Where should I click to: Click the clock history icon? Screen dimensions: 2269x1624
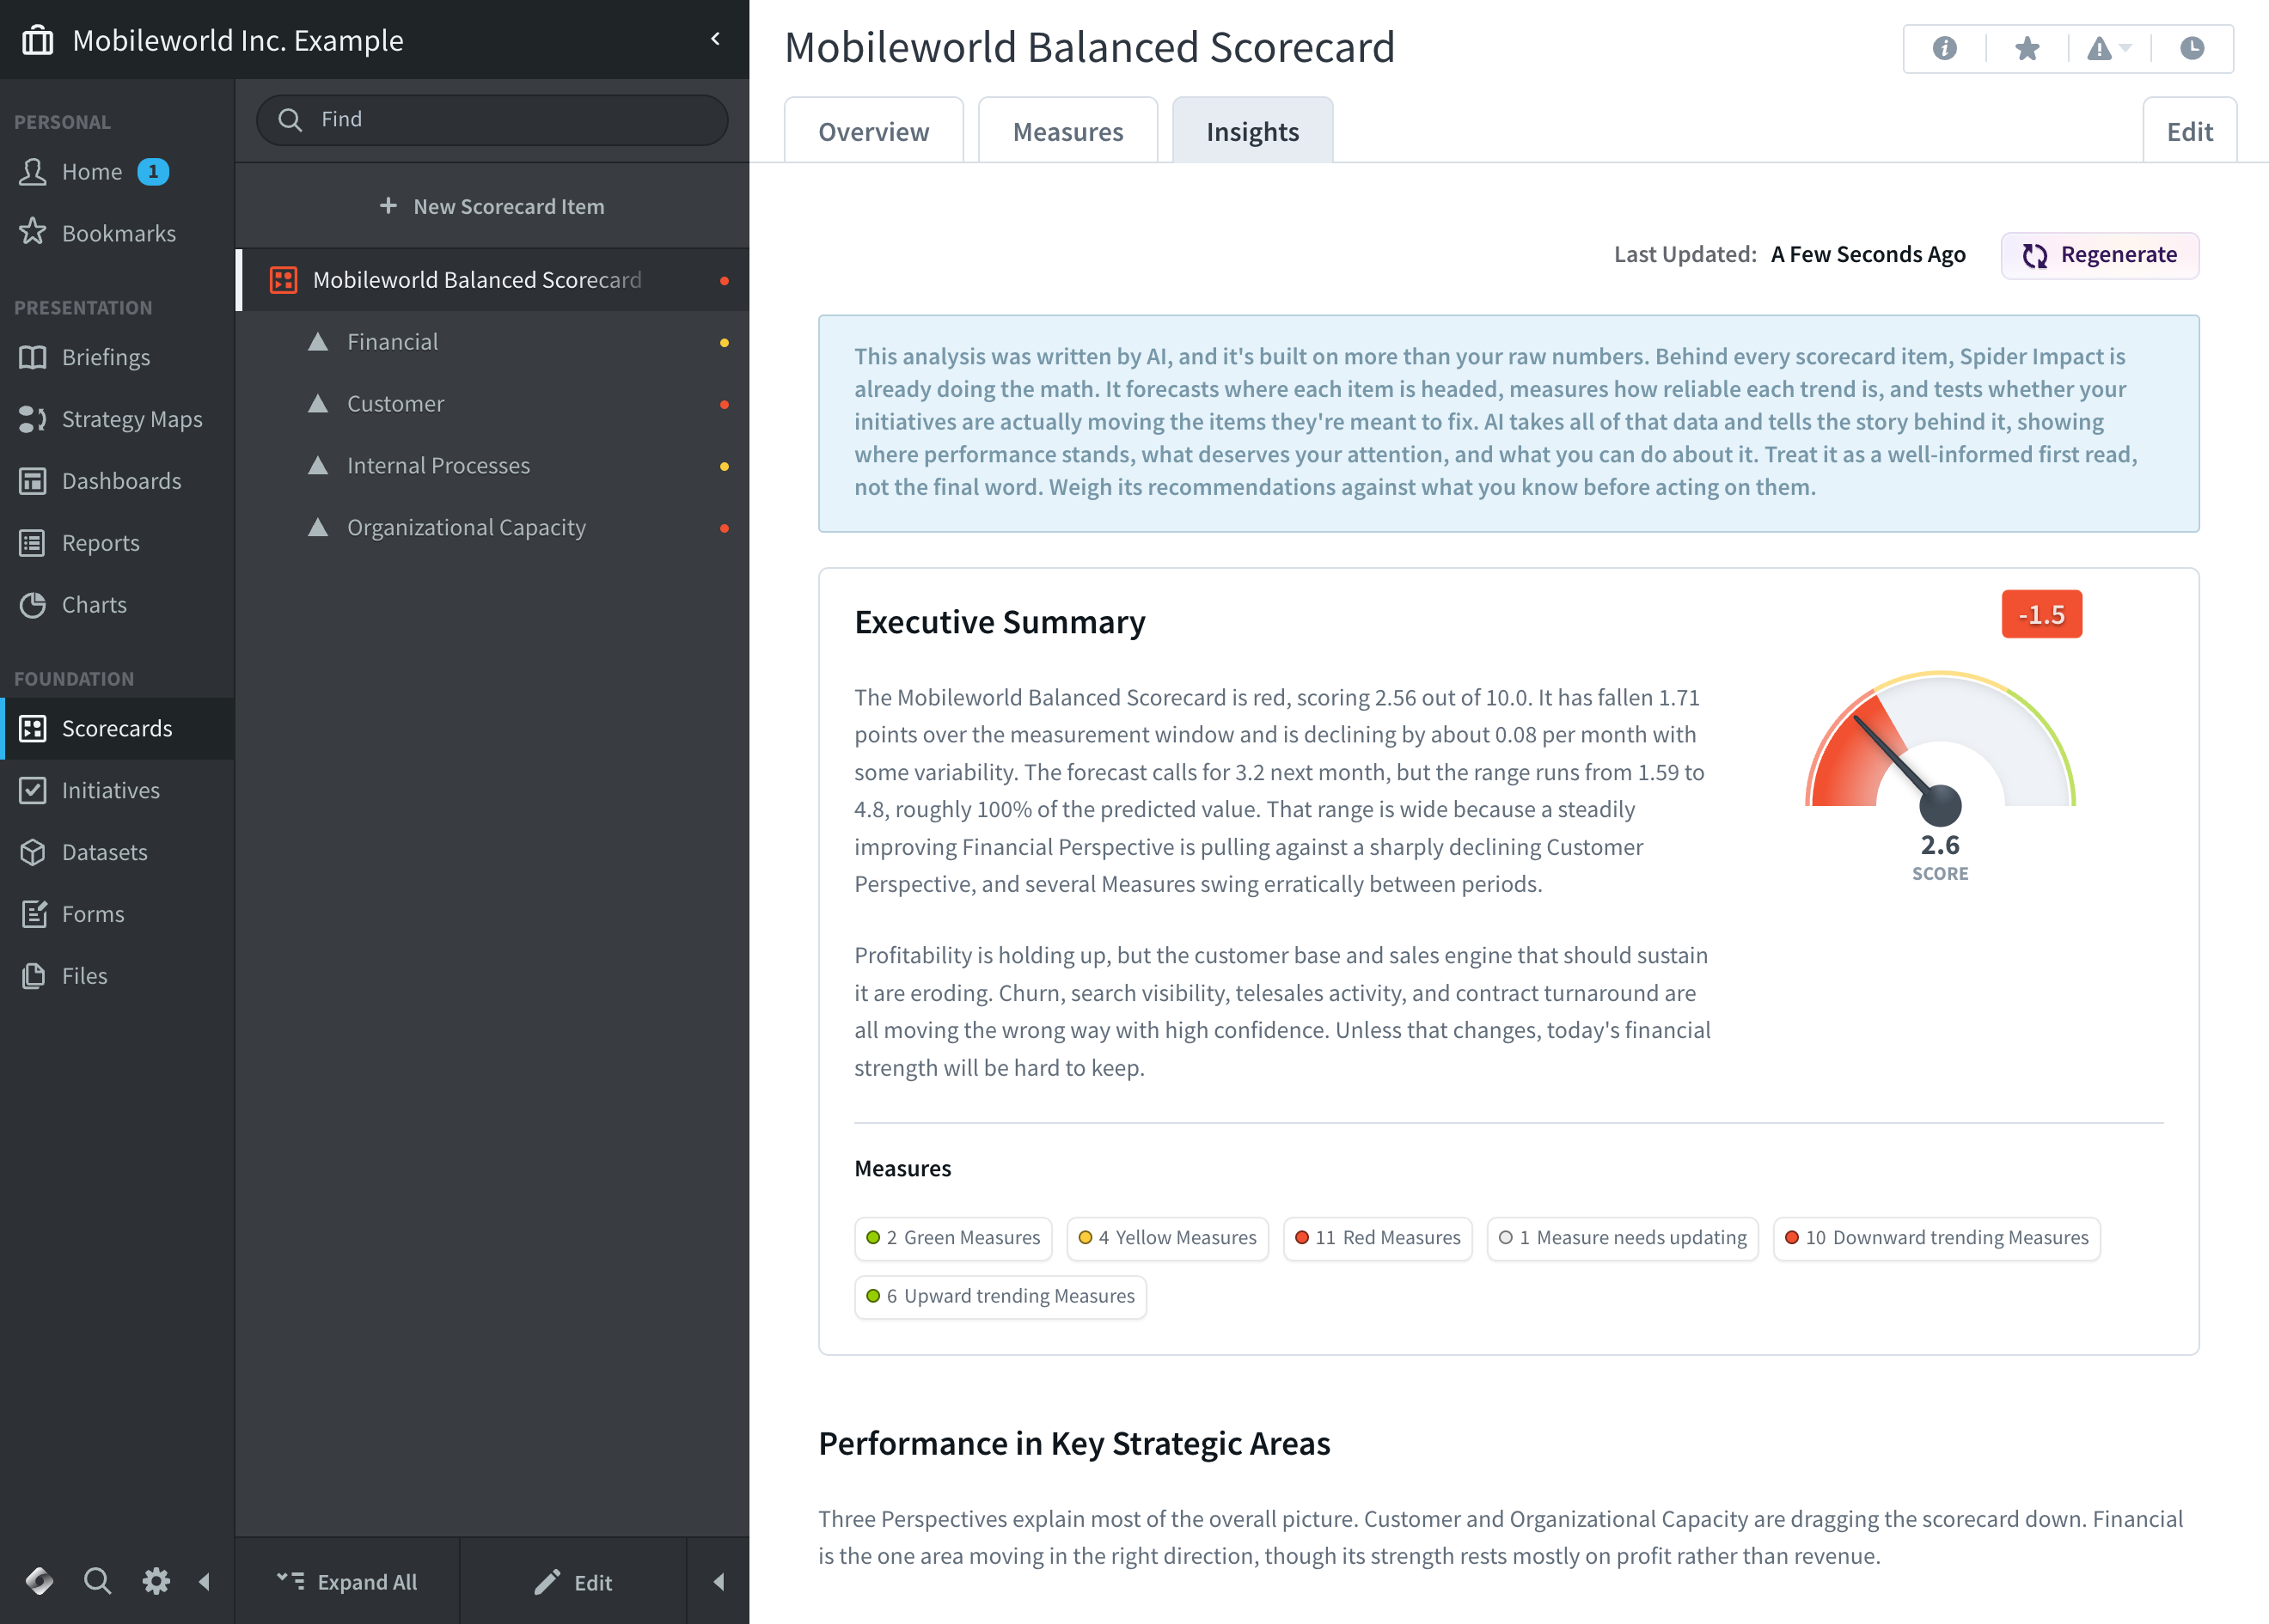(2191, 48)
